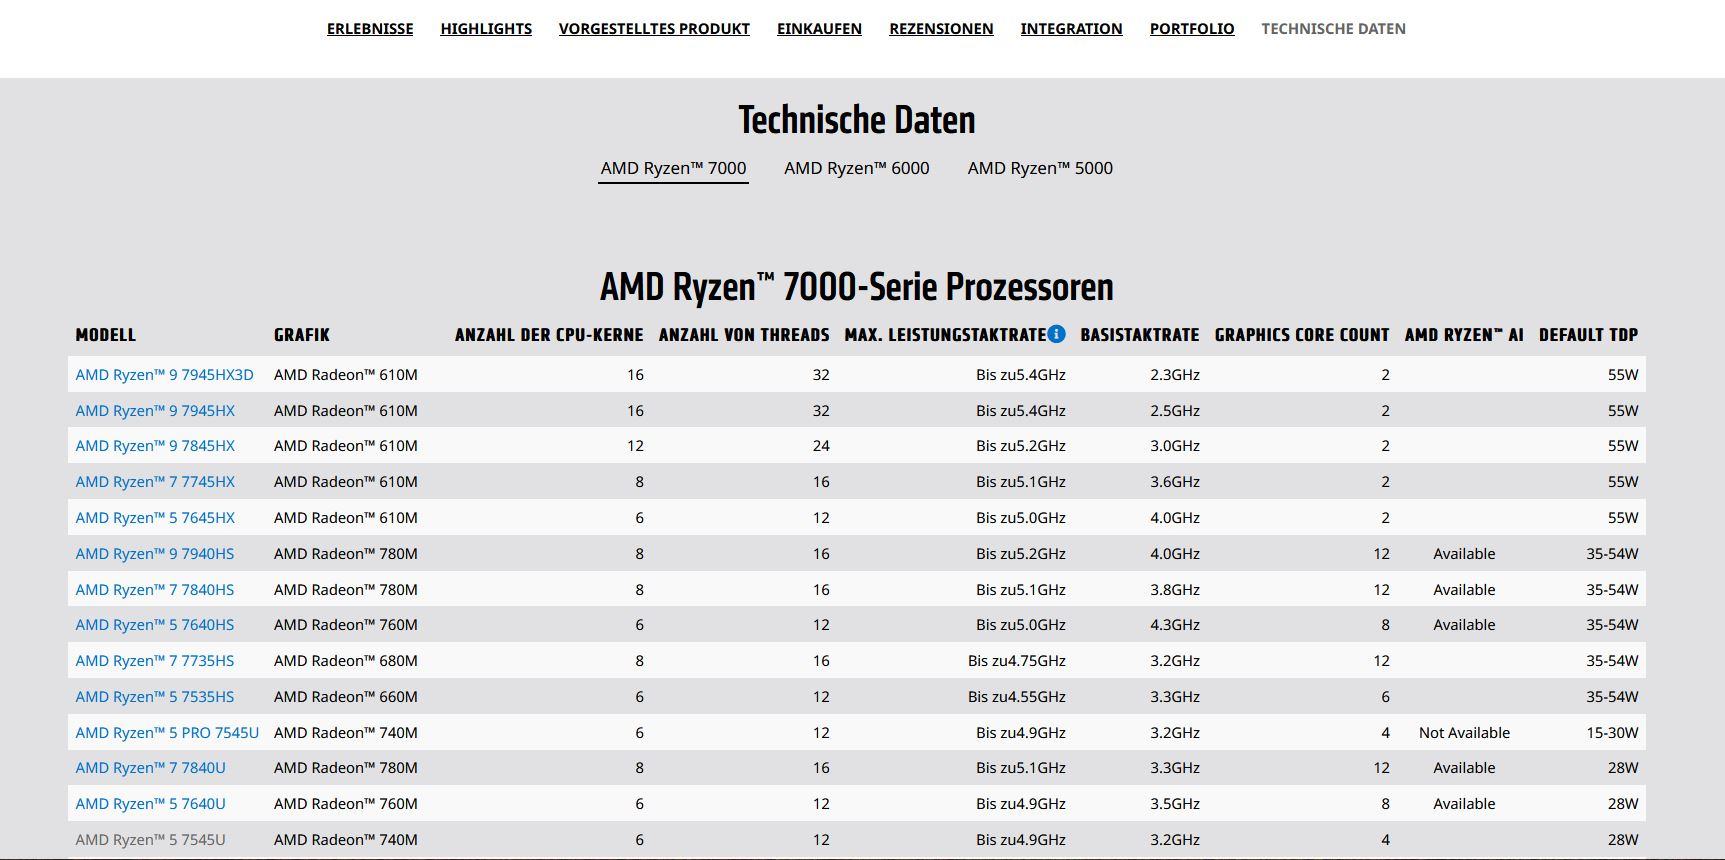The image size is (1725, 860).
Task: Click the Default TDP column header
Action: click(1589, 335)
